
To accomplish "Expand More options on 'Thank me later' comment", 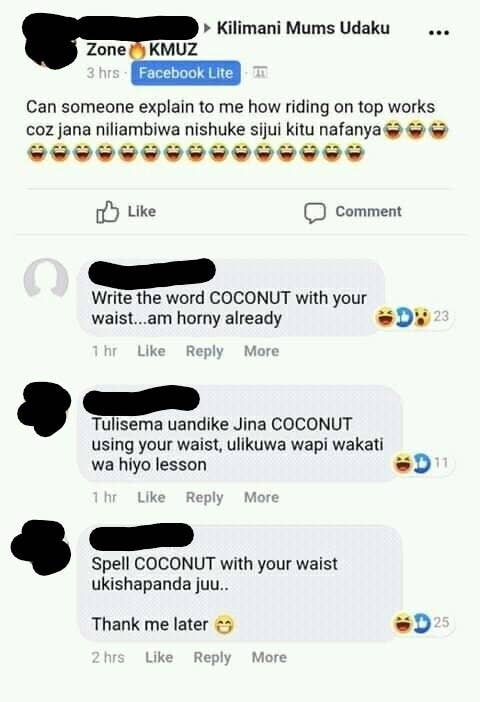I will [x=269, y=657].
